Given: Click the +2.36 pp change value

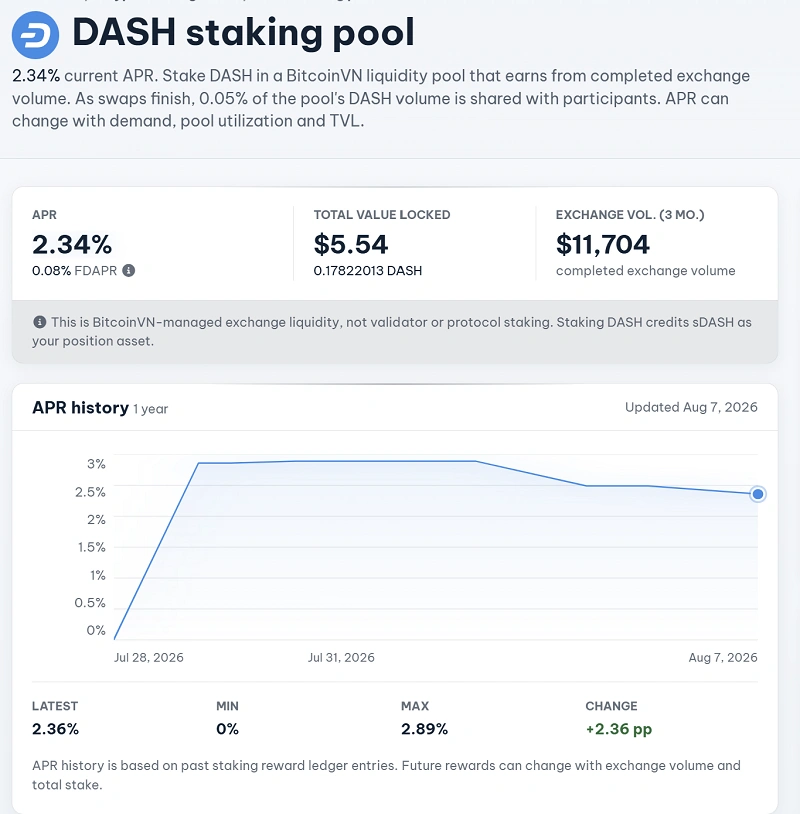Looking at the screenshot, I should click(618, 729).
